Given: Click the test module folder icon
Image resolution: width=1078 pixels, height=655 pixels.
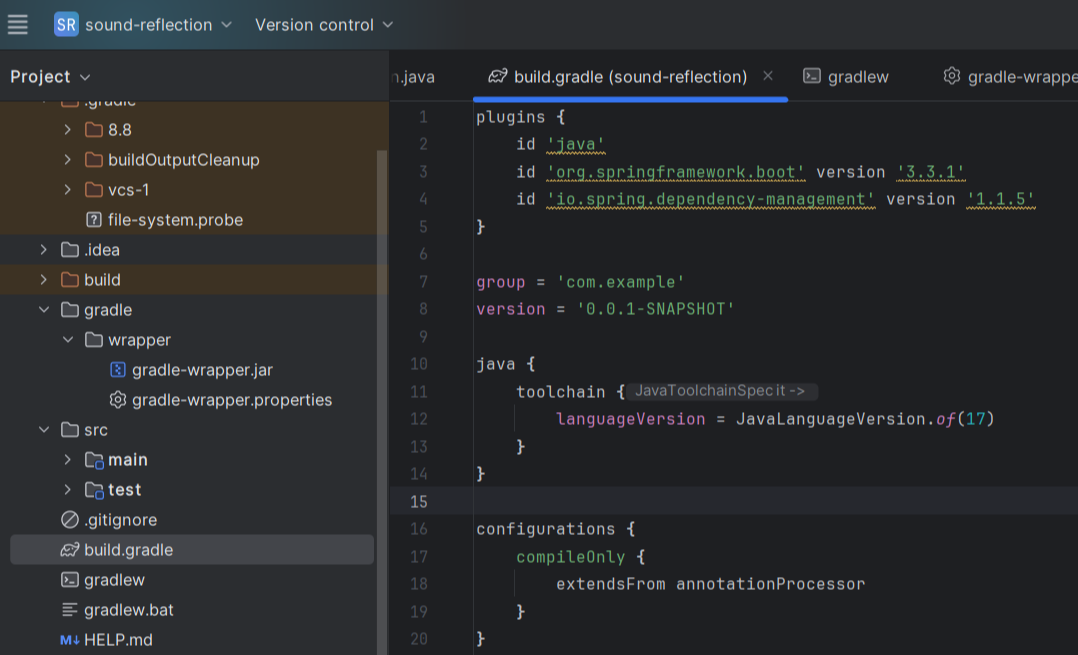Looking at the screenshot, I should pos(94,490).
